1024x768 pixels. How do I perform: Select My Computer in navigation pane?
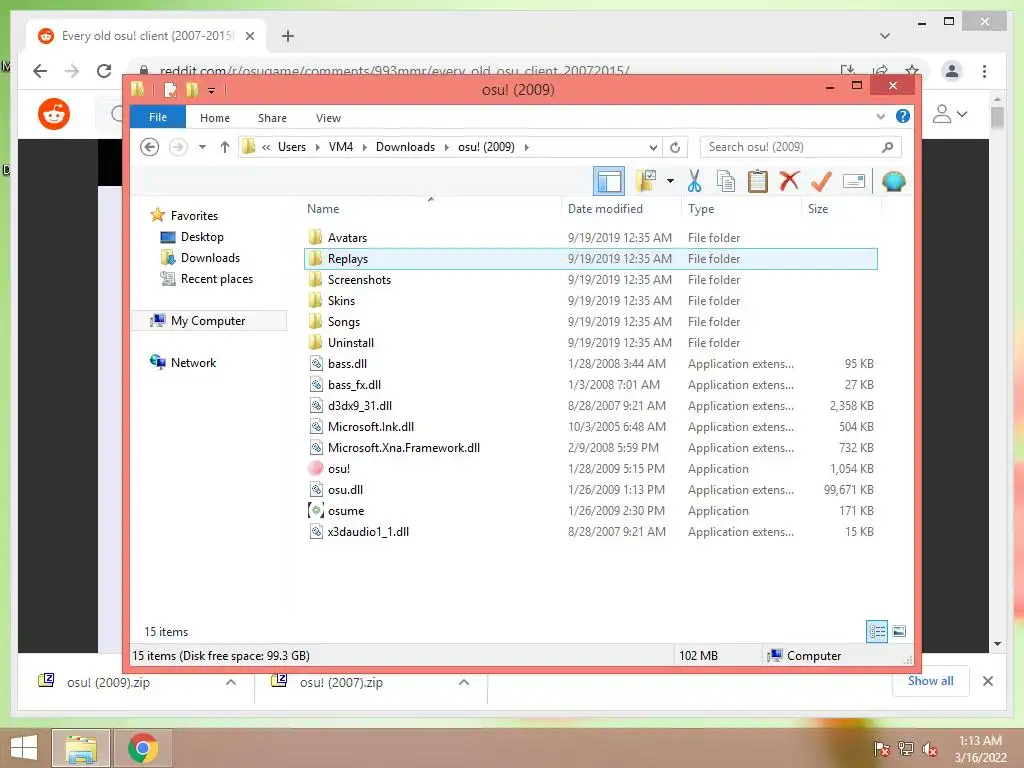tap(208, 321)
